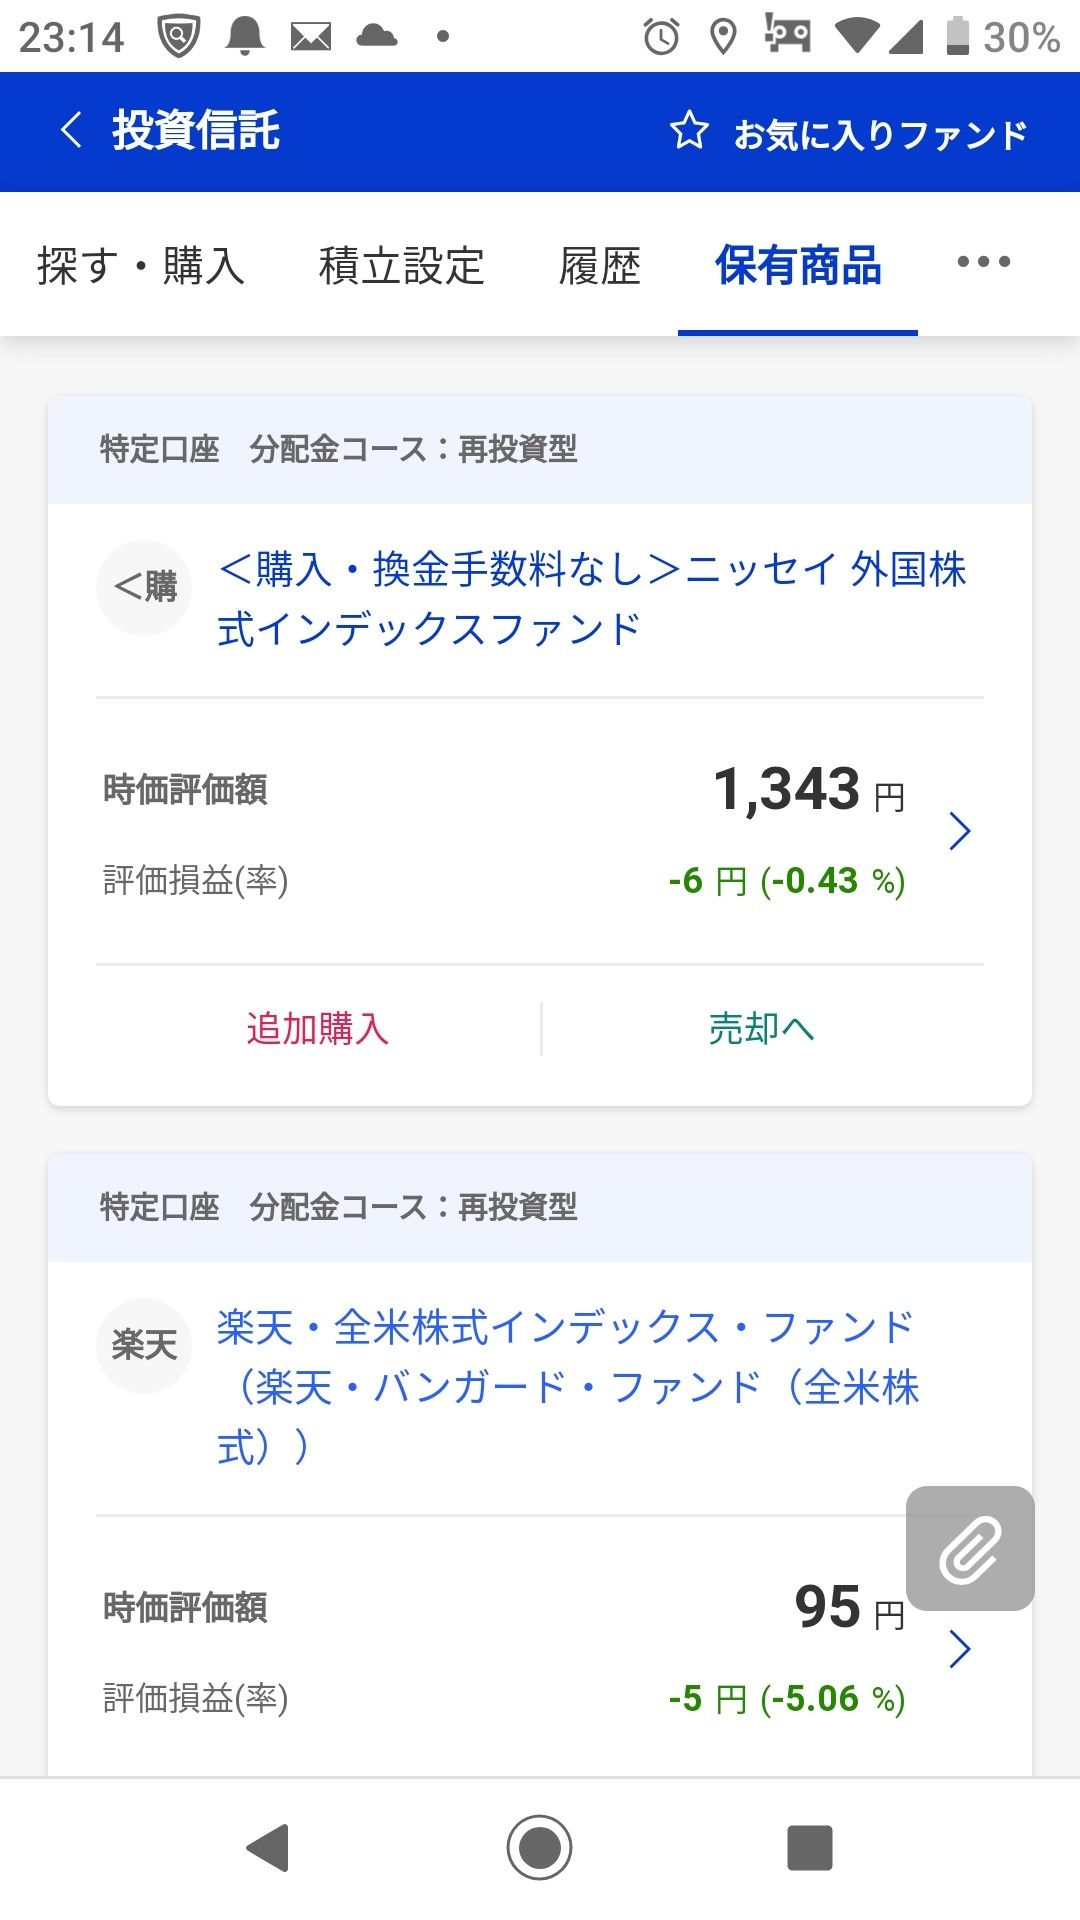Switch to the 探す・購入 tab

click(141, 267)
